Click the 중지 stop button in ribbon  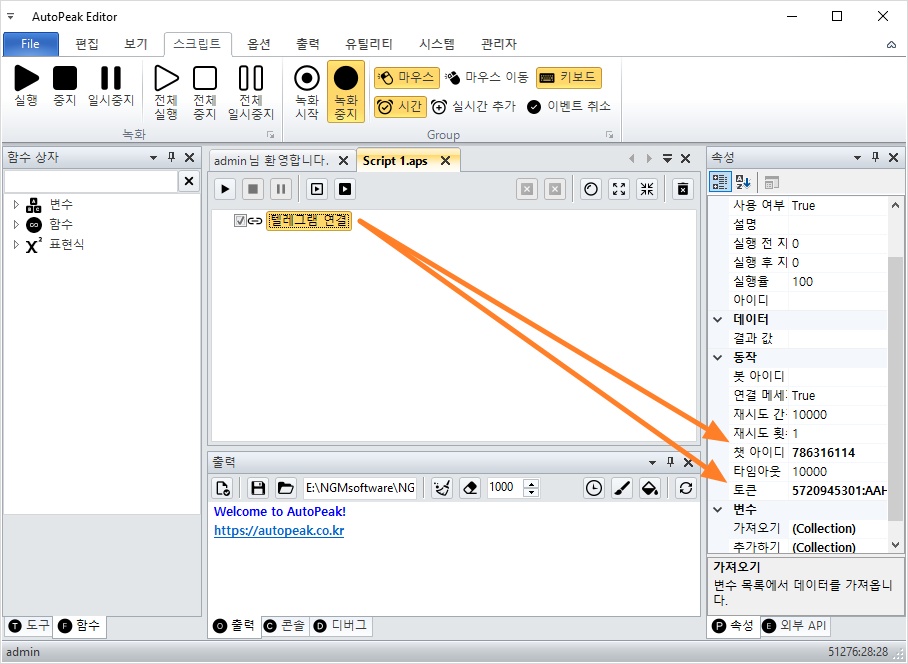(x=64, y=86)
